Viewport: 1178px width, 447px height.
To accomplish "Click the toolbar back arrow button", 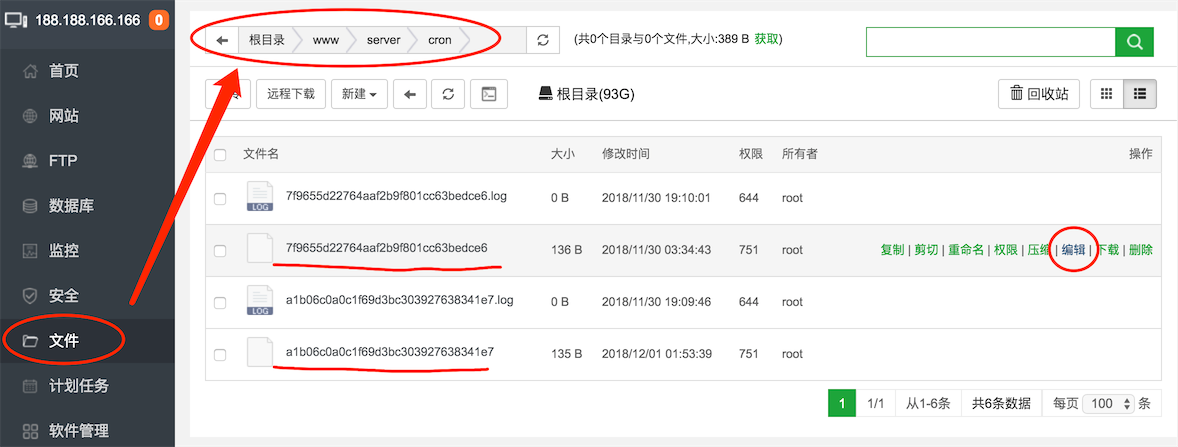I will 410,94.
